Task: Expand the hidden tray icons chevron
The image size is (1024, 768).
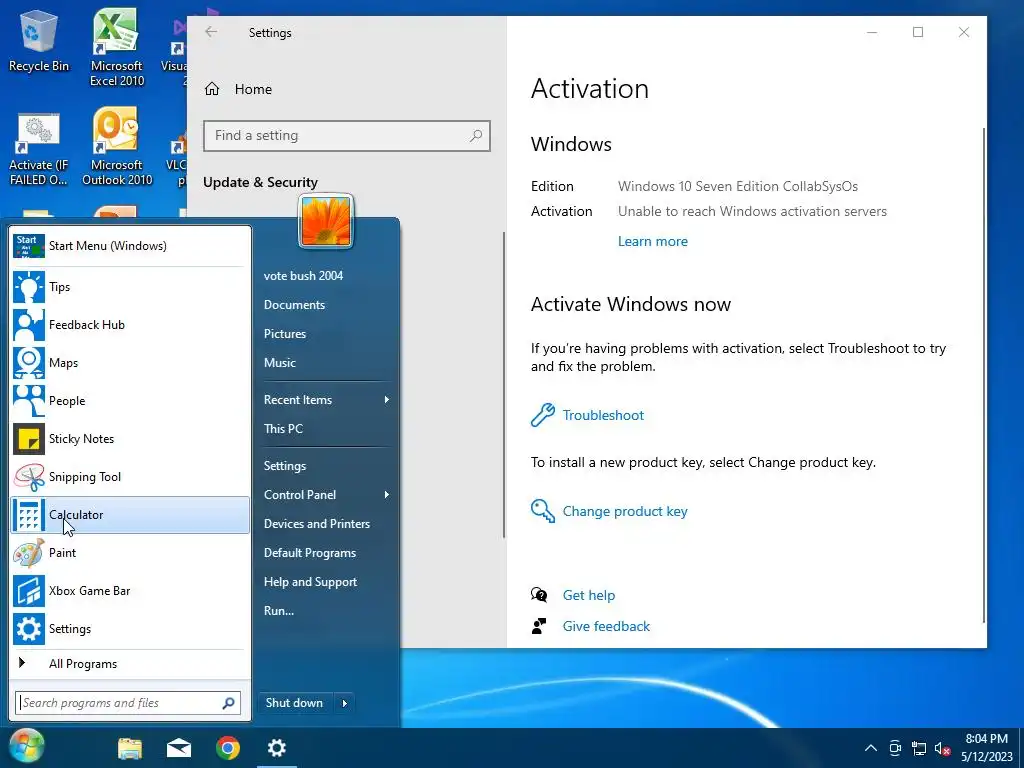Action: click(x=871, y=748)
